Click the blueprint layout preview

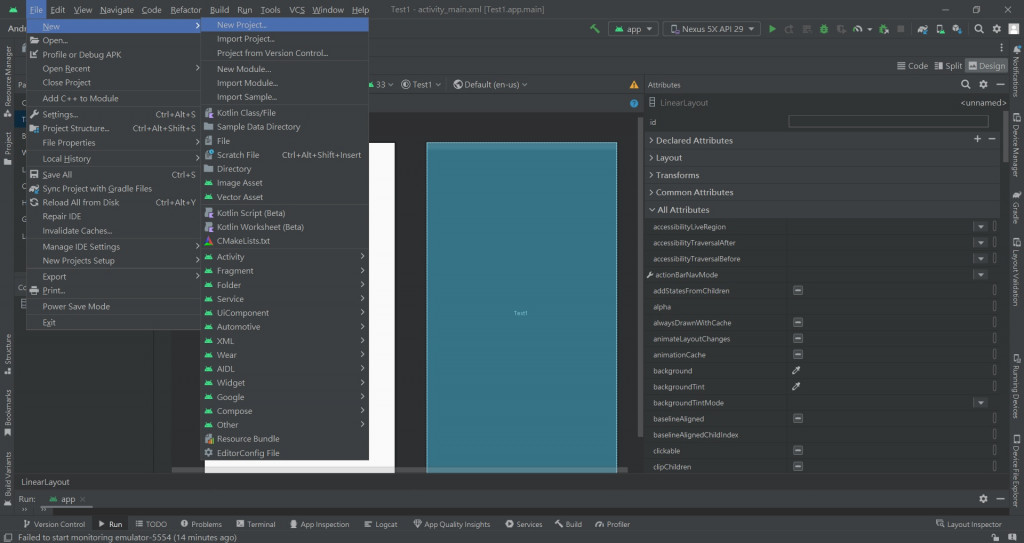tap(521, 306)
